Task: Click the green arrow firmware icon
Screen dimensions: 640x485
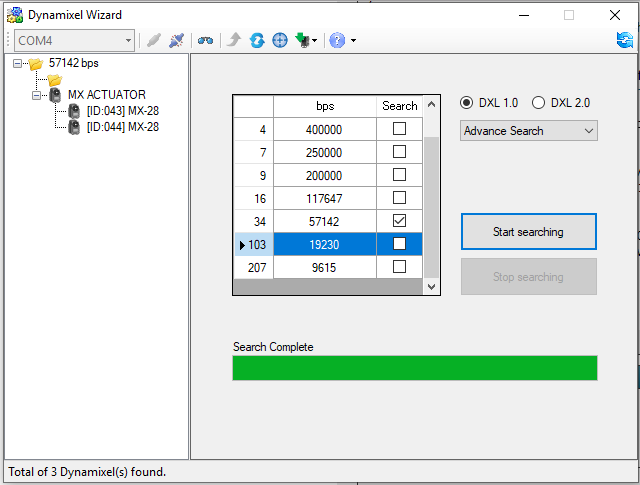Action: coord(302,40)
